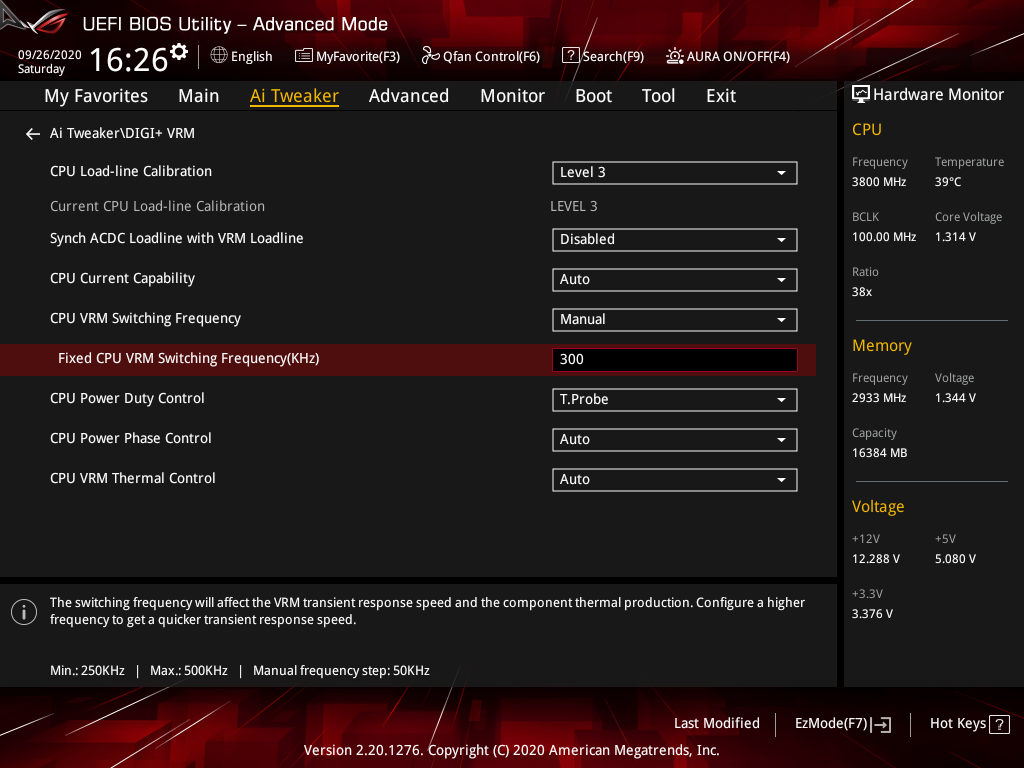Open MyFavorite(F3) list icon

(303, 56)
